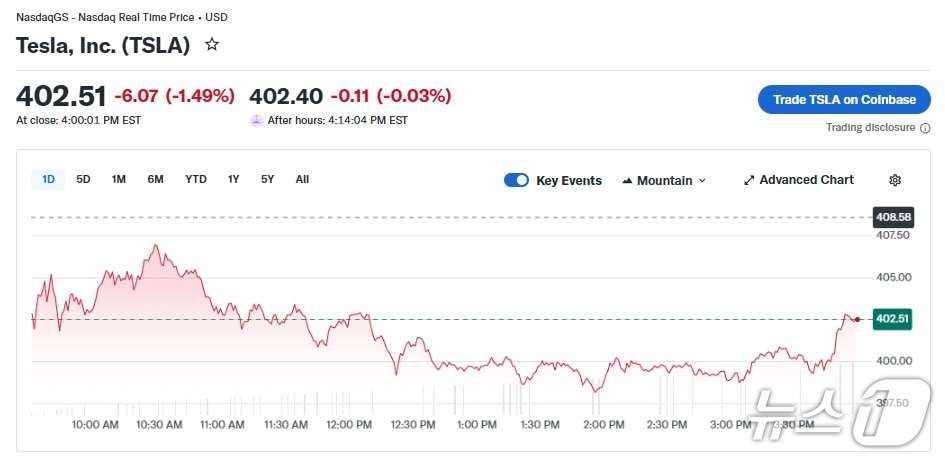Open the Trading disclosure link
The image size is (945, 460).
870,128
